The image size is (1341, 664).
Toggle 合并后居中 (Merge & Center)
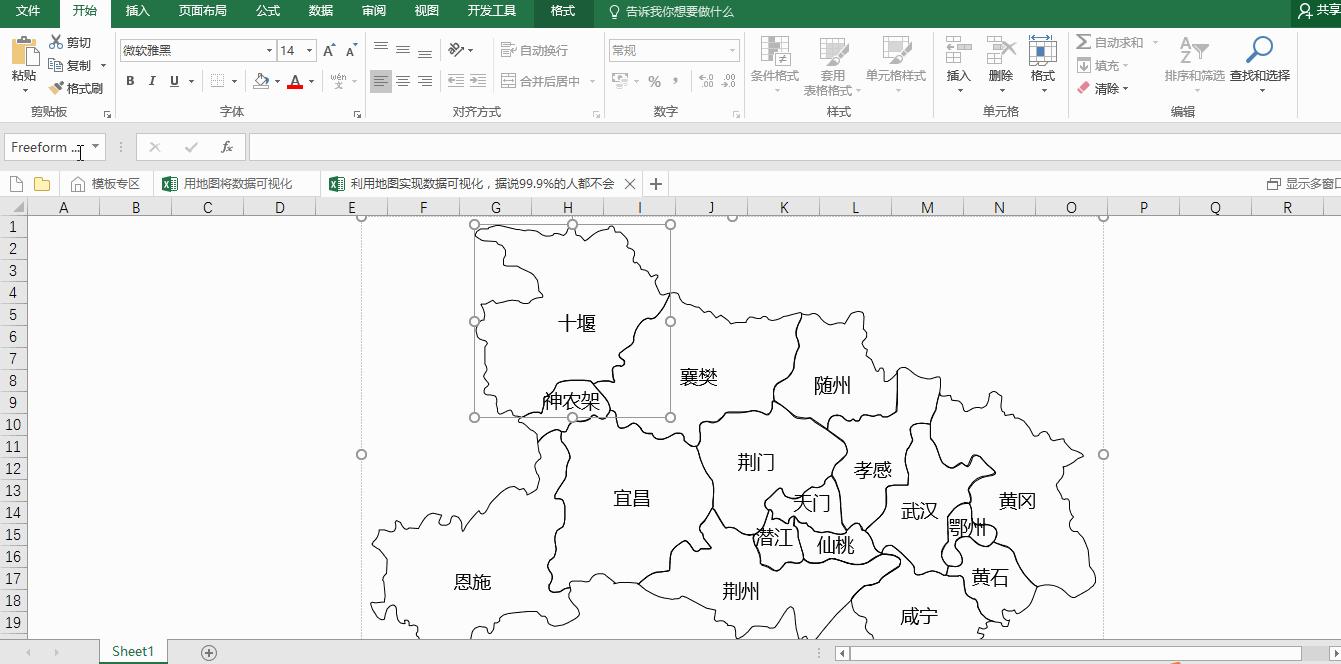tap(537, 80)
